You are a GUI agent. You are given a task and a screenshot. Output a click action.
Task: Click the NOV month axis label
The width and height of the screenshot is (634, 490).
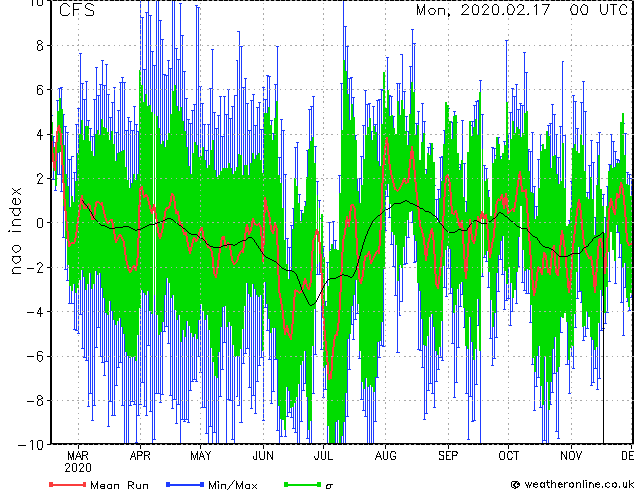(571, 456)
